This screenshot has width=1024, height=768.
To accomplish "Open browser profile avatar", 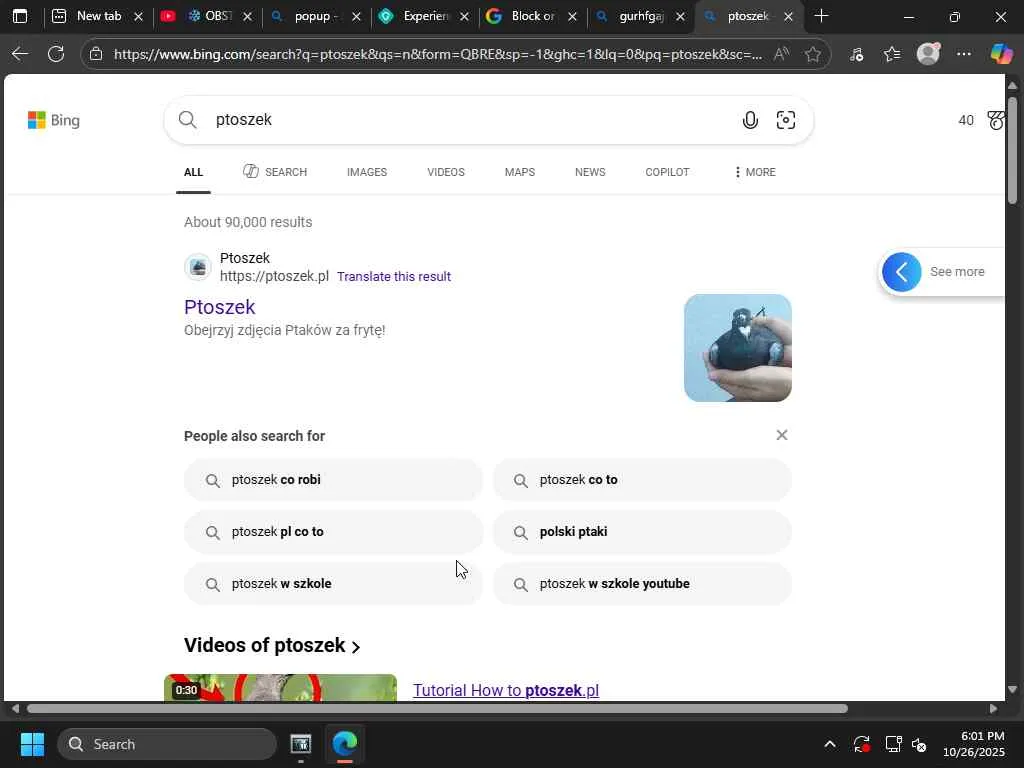I will (928, 54).
